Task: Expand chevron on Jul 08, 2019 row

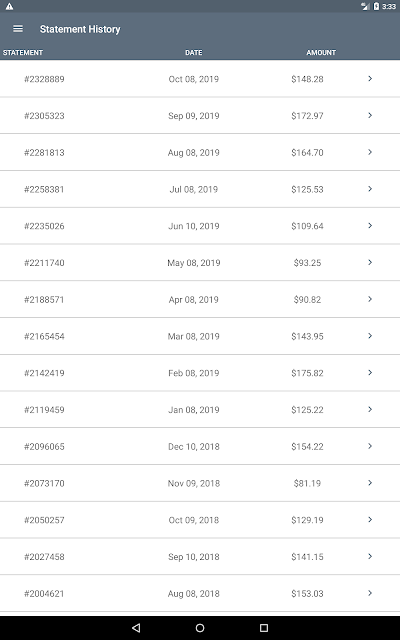Action: [370, 189]
